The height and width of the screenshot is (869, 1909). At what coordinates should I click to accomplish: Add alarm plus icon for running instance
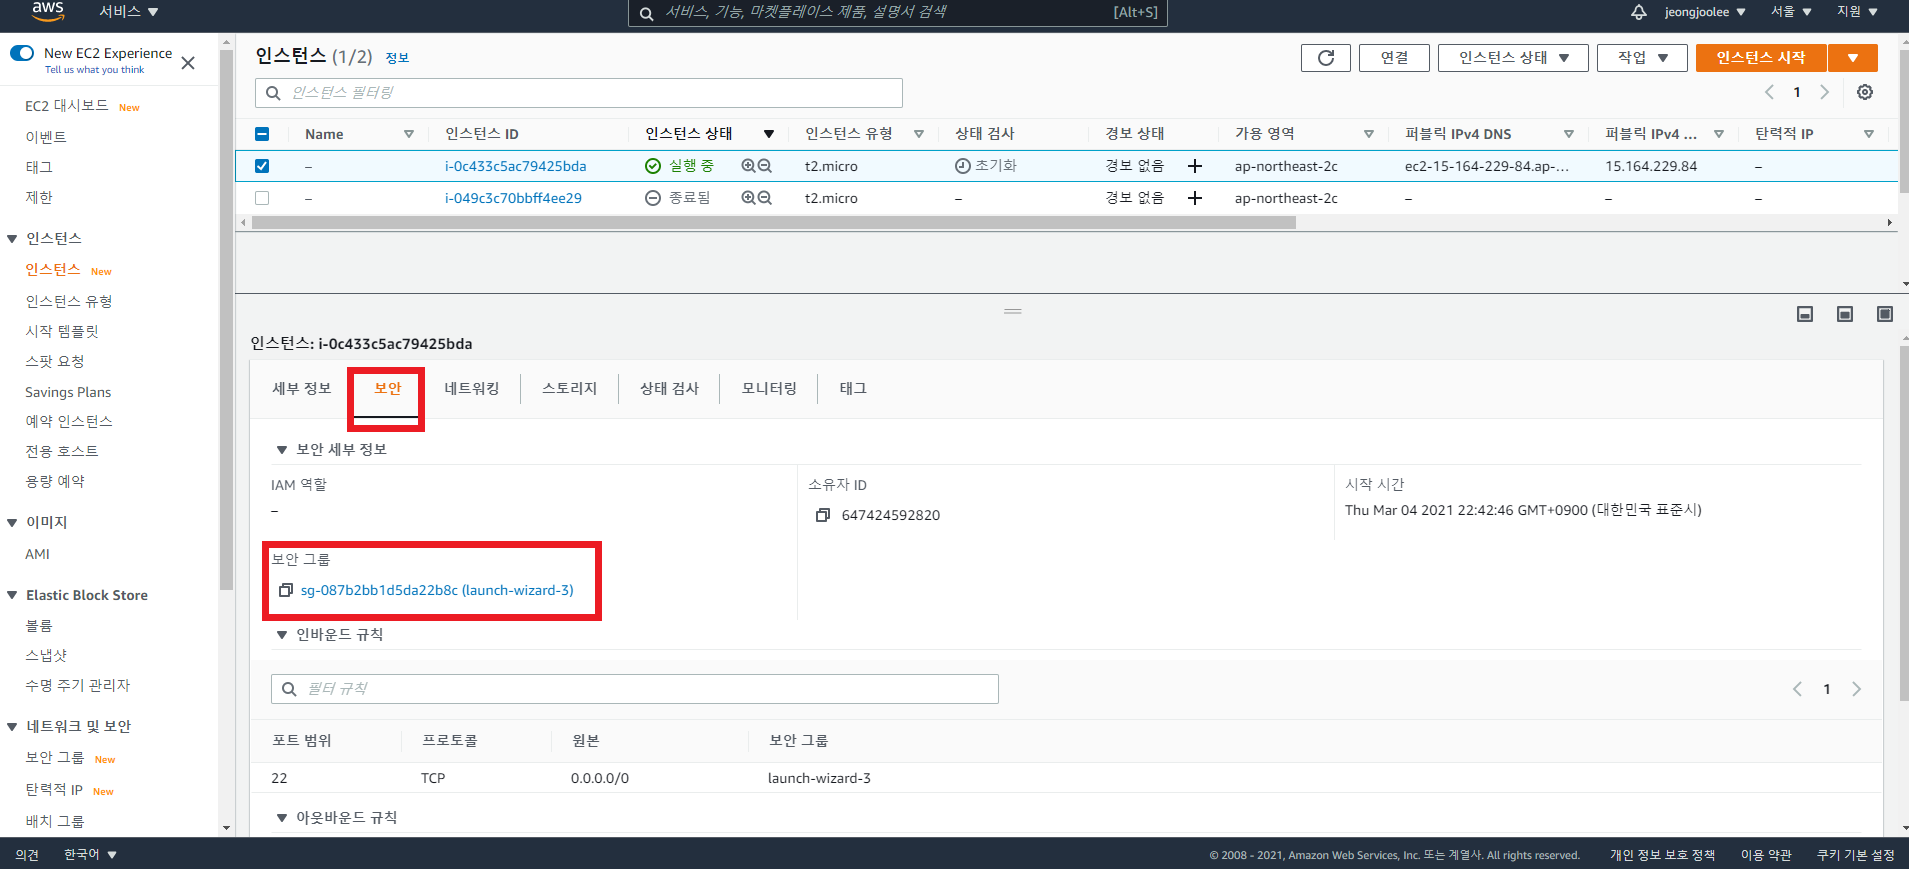pyautogui.click(x=1195, y=166)
